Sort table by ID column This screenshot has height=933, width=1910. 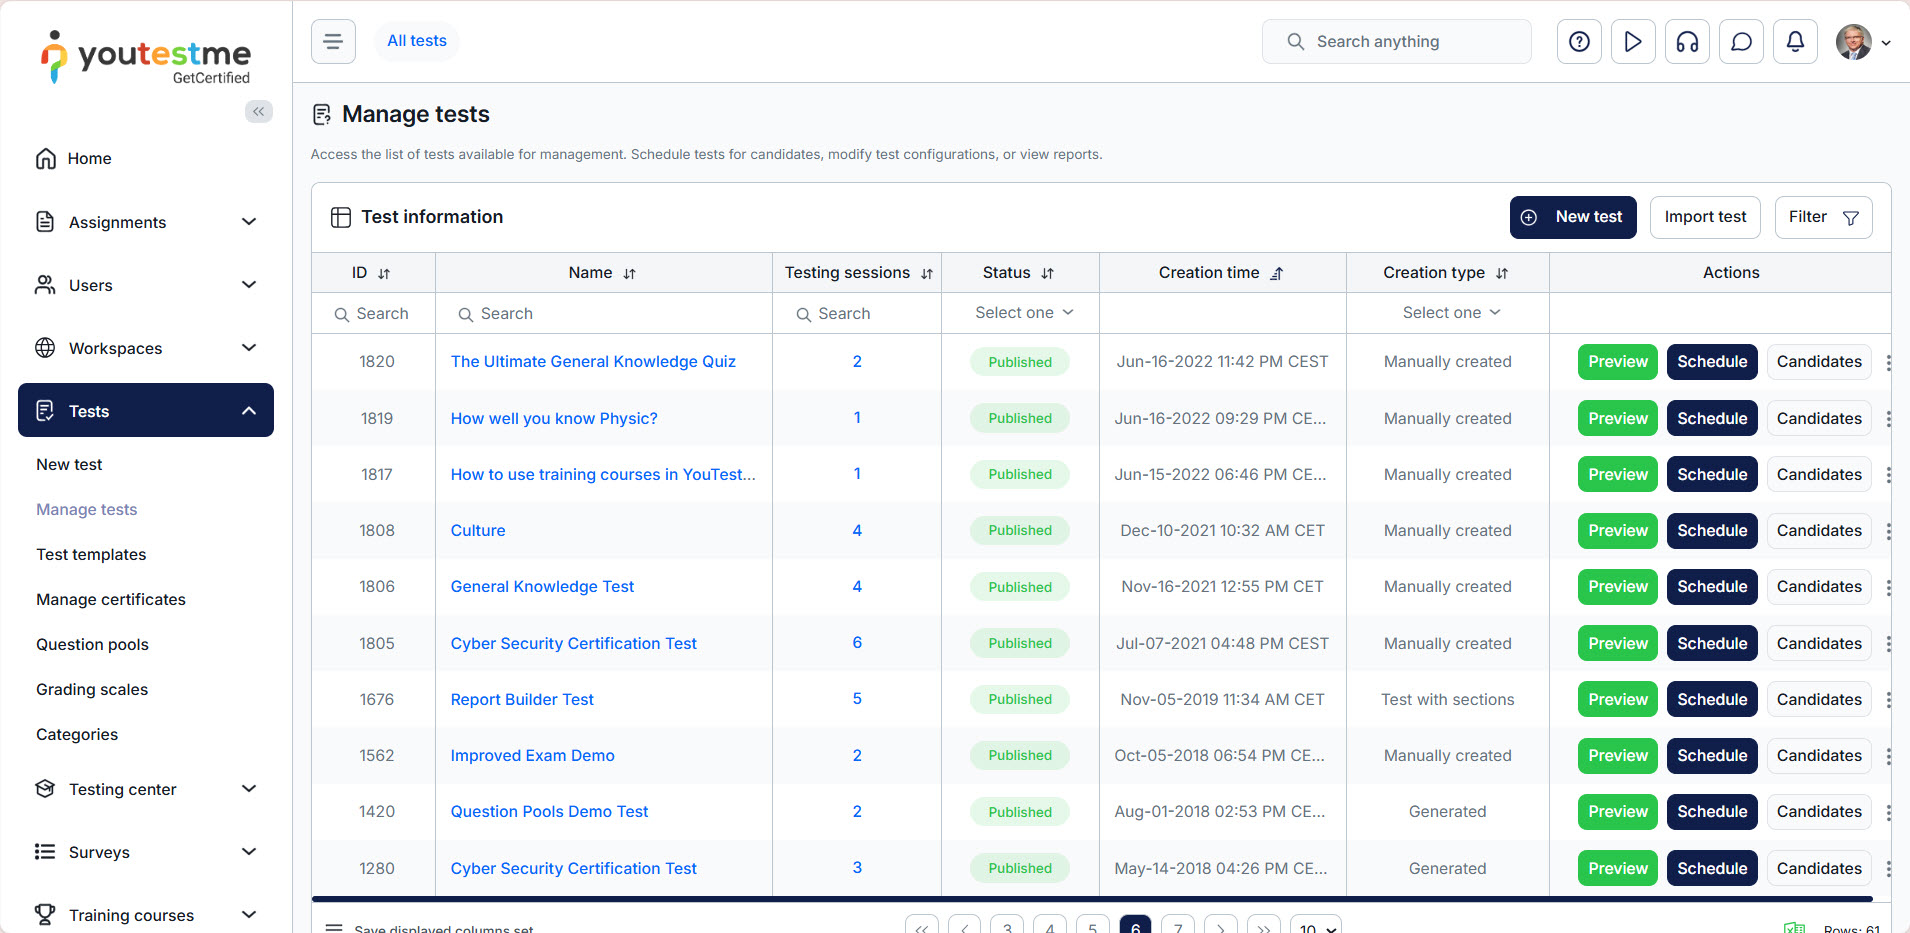[384, 273]
